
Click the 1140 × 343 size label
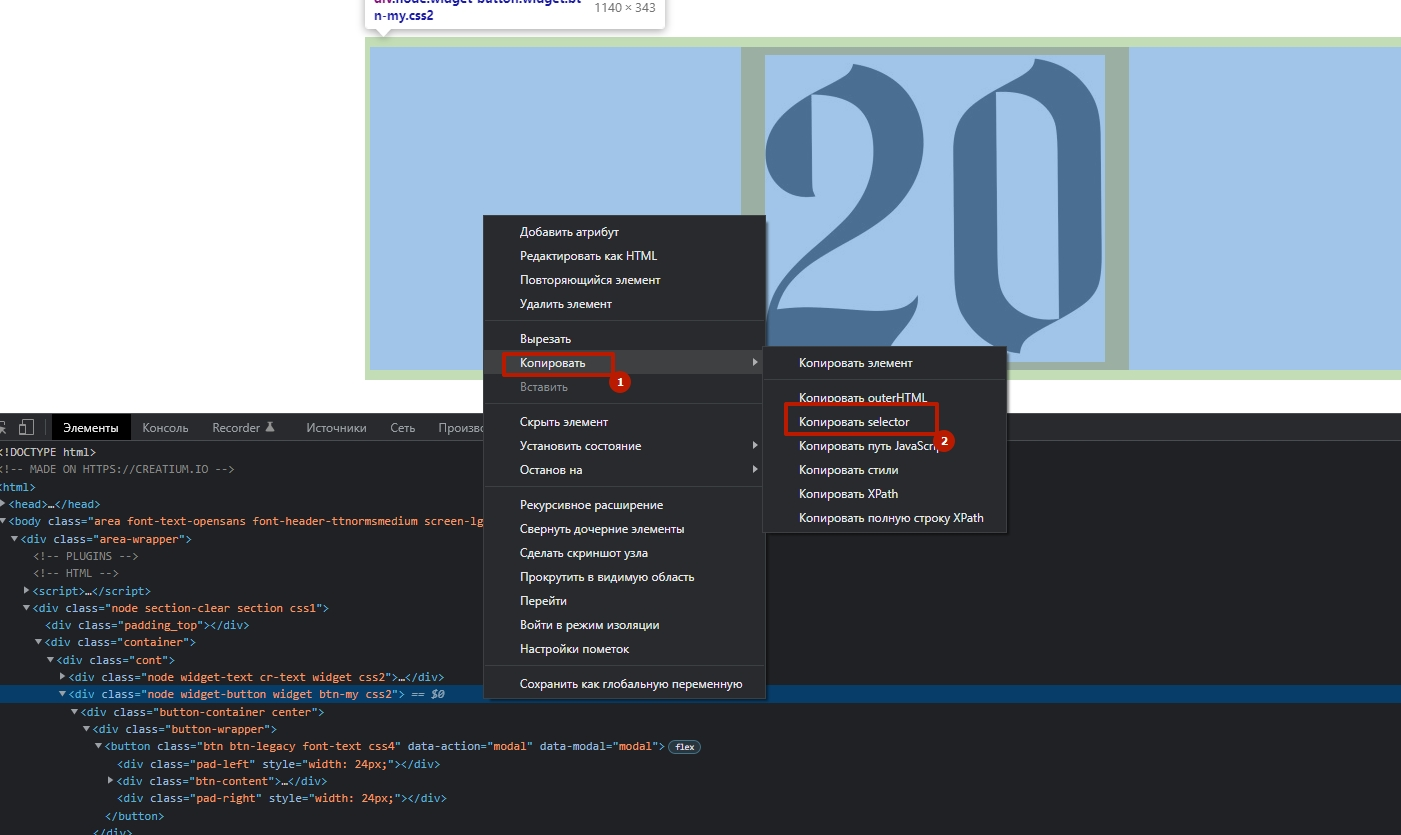point(625,8)
